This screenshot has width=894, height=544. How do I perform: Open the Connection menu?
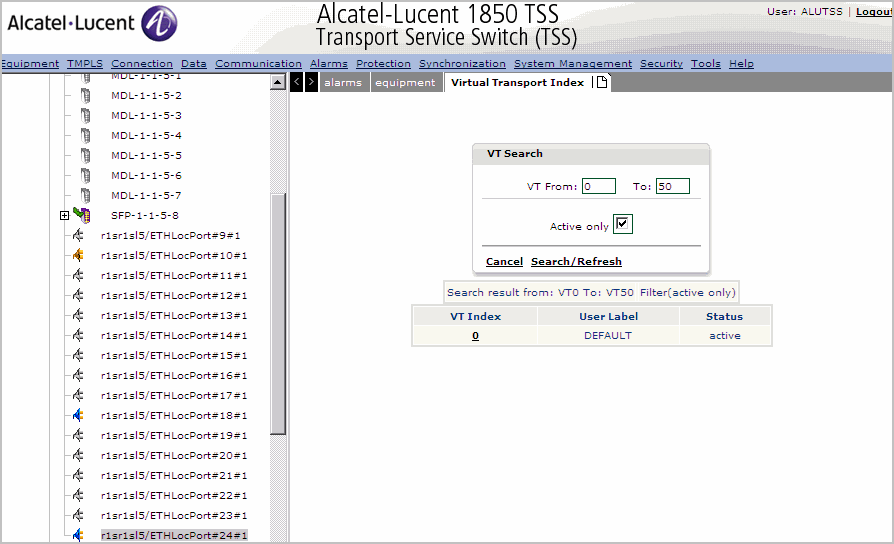coord(142,63)
